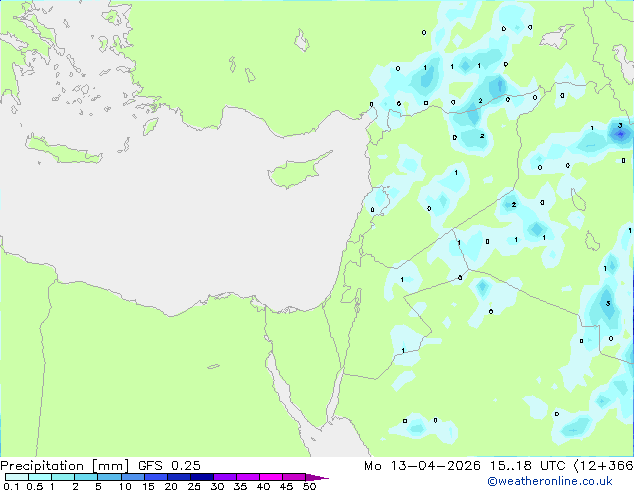This screenshot has width=634, height=490.
Task: Click the legend label '40'
Action: point(263,486)
